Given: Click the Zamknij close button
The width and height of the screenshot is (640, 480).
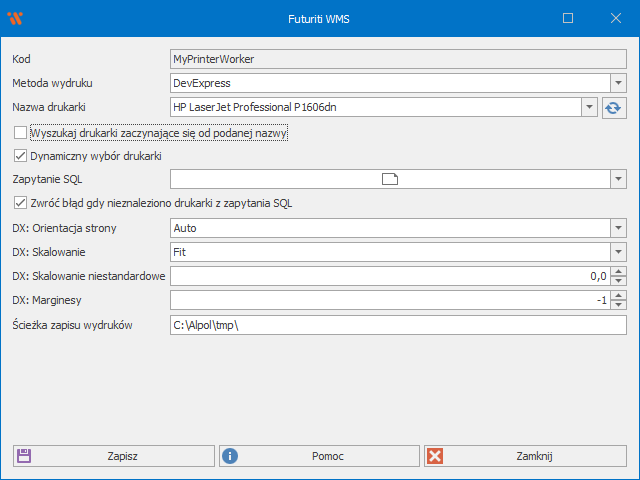Looking at the screenshot, I should pos(524,456).
